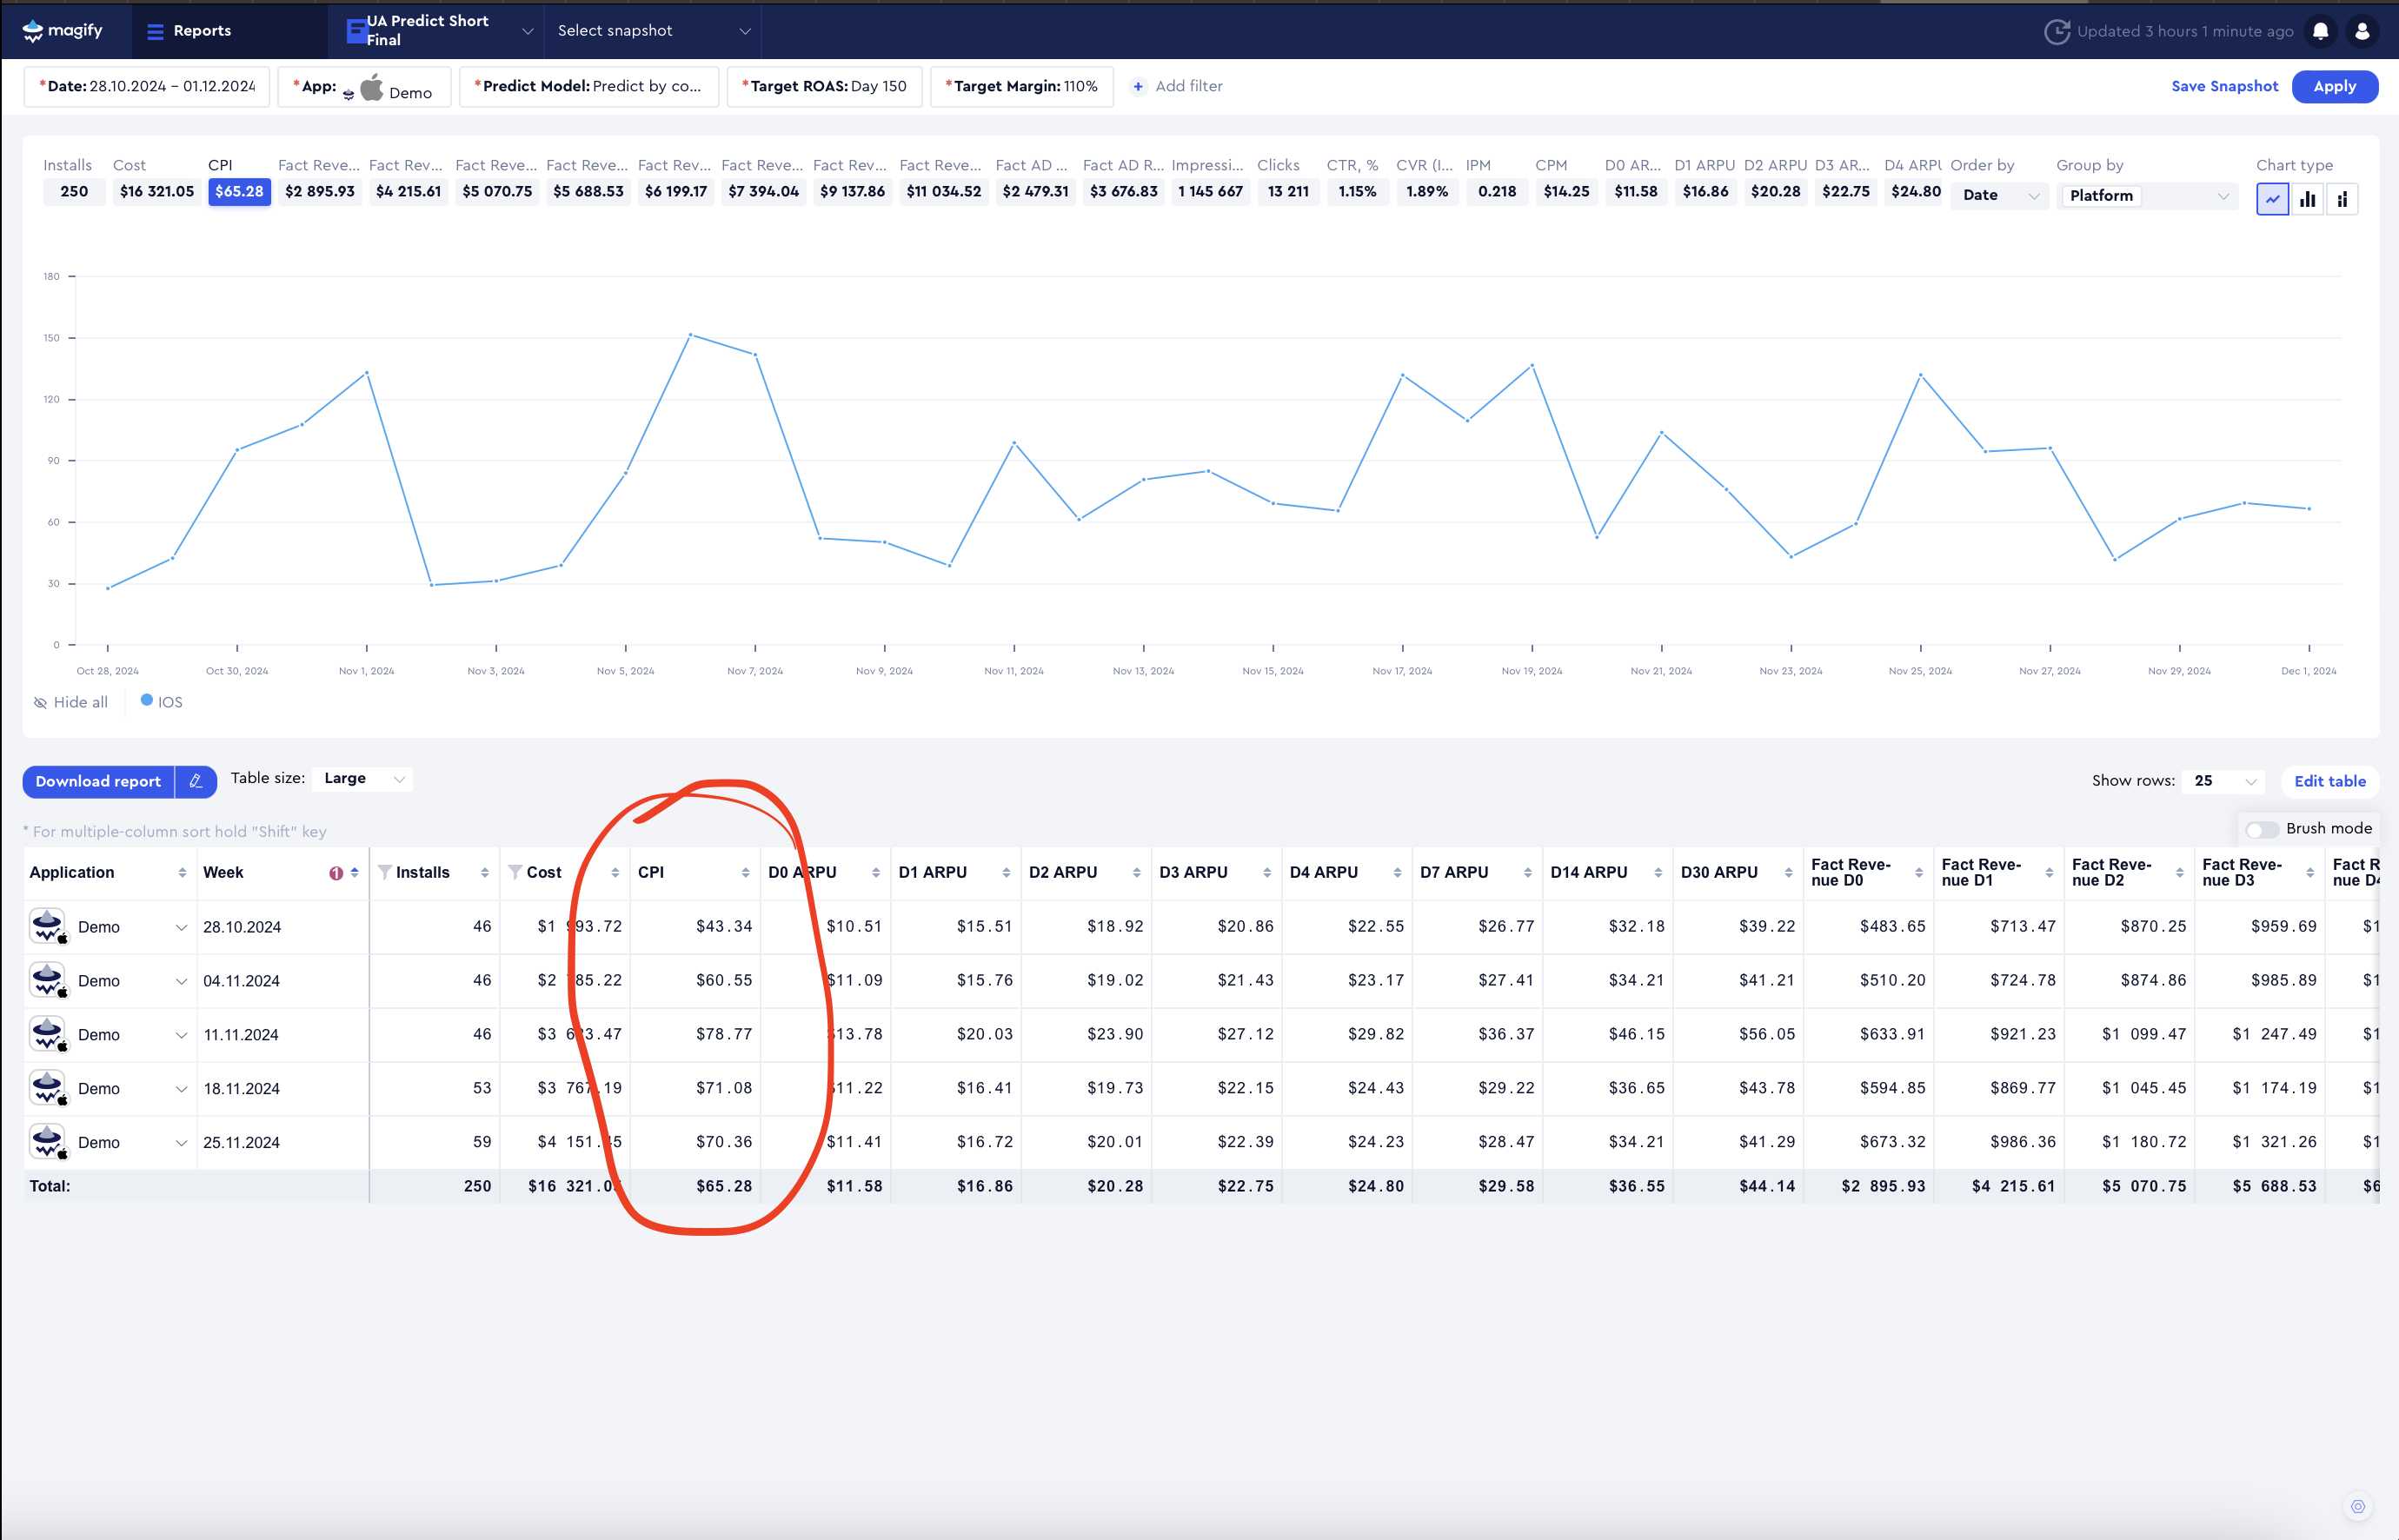Image resolution: width=2399 pixels, height=1540 pixels.
Task: Select the CPI metric card above the chart
Action: (239, 191)
